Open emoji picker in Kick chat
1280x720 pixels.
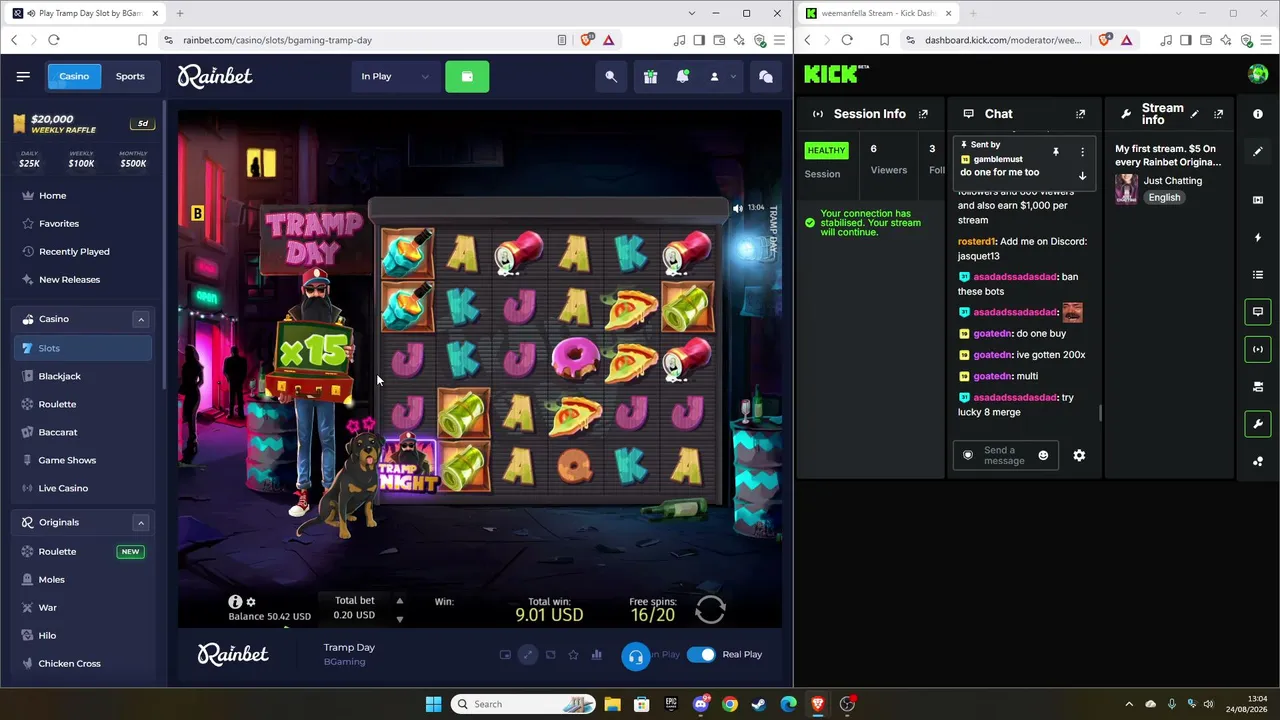click(1043, 455)
